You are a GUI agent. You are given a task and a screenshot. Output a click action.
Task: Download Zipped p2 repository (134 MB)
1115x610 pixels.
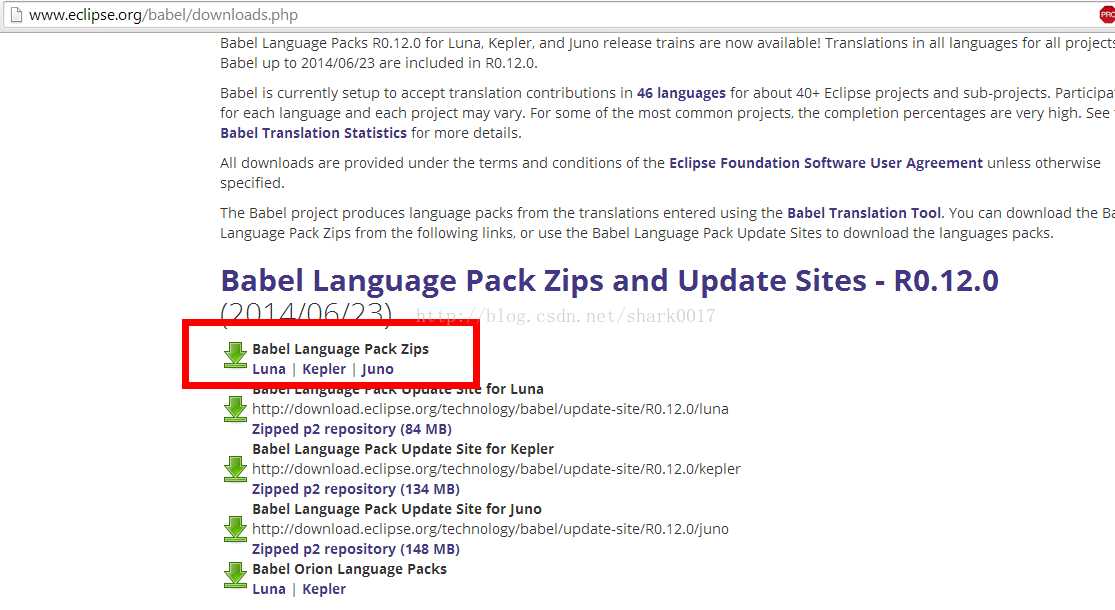tap(356, 489)
